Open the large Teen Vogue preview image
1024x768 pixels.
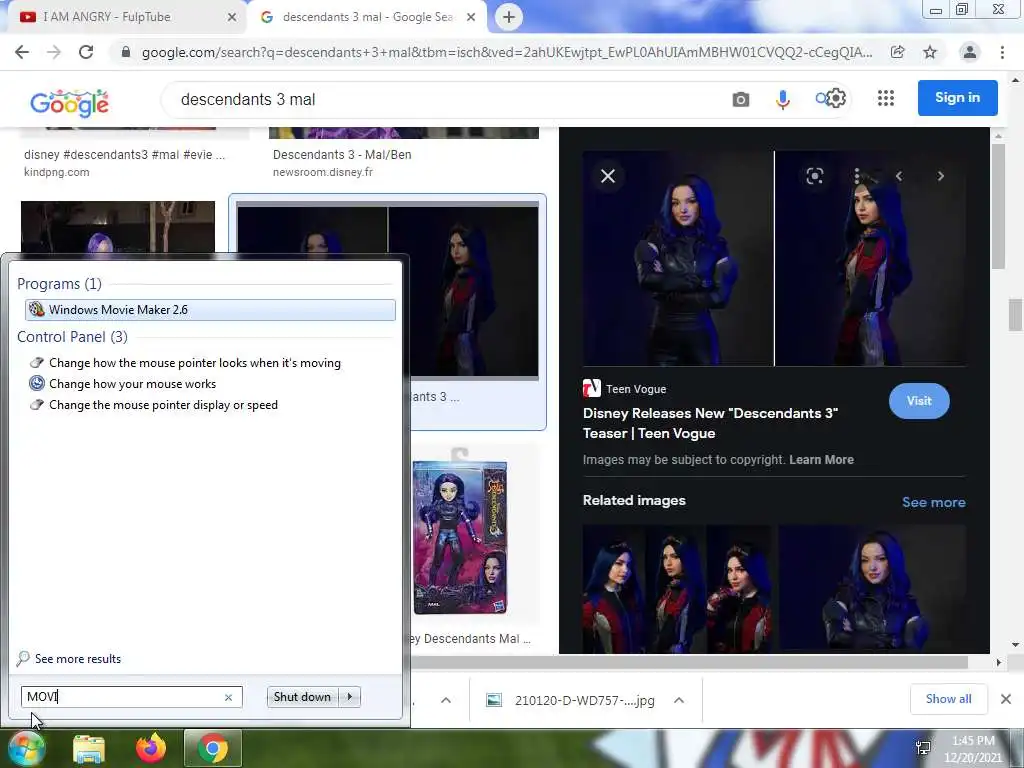[x=774, y=259]
